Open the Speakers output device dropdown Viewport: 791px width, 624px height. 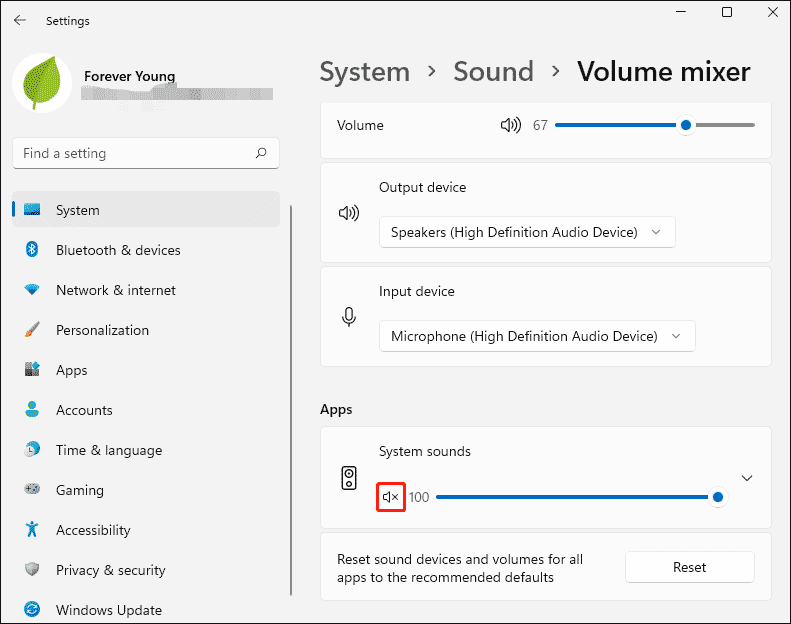click(x=527, y=232)
